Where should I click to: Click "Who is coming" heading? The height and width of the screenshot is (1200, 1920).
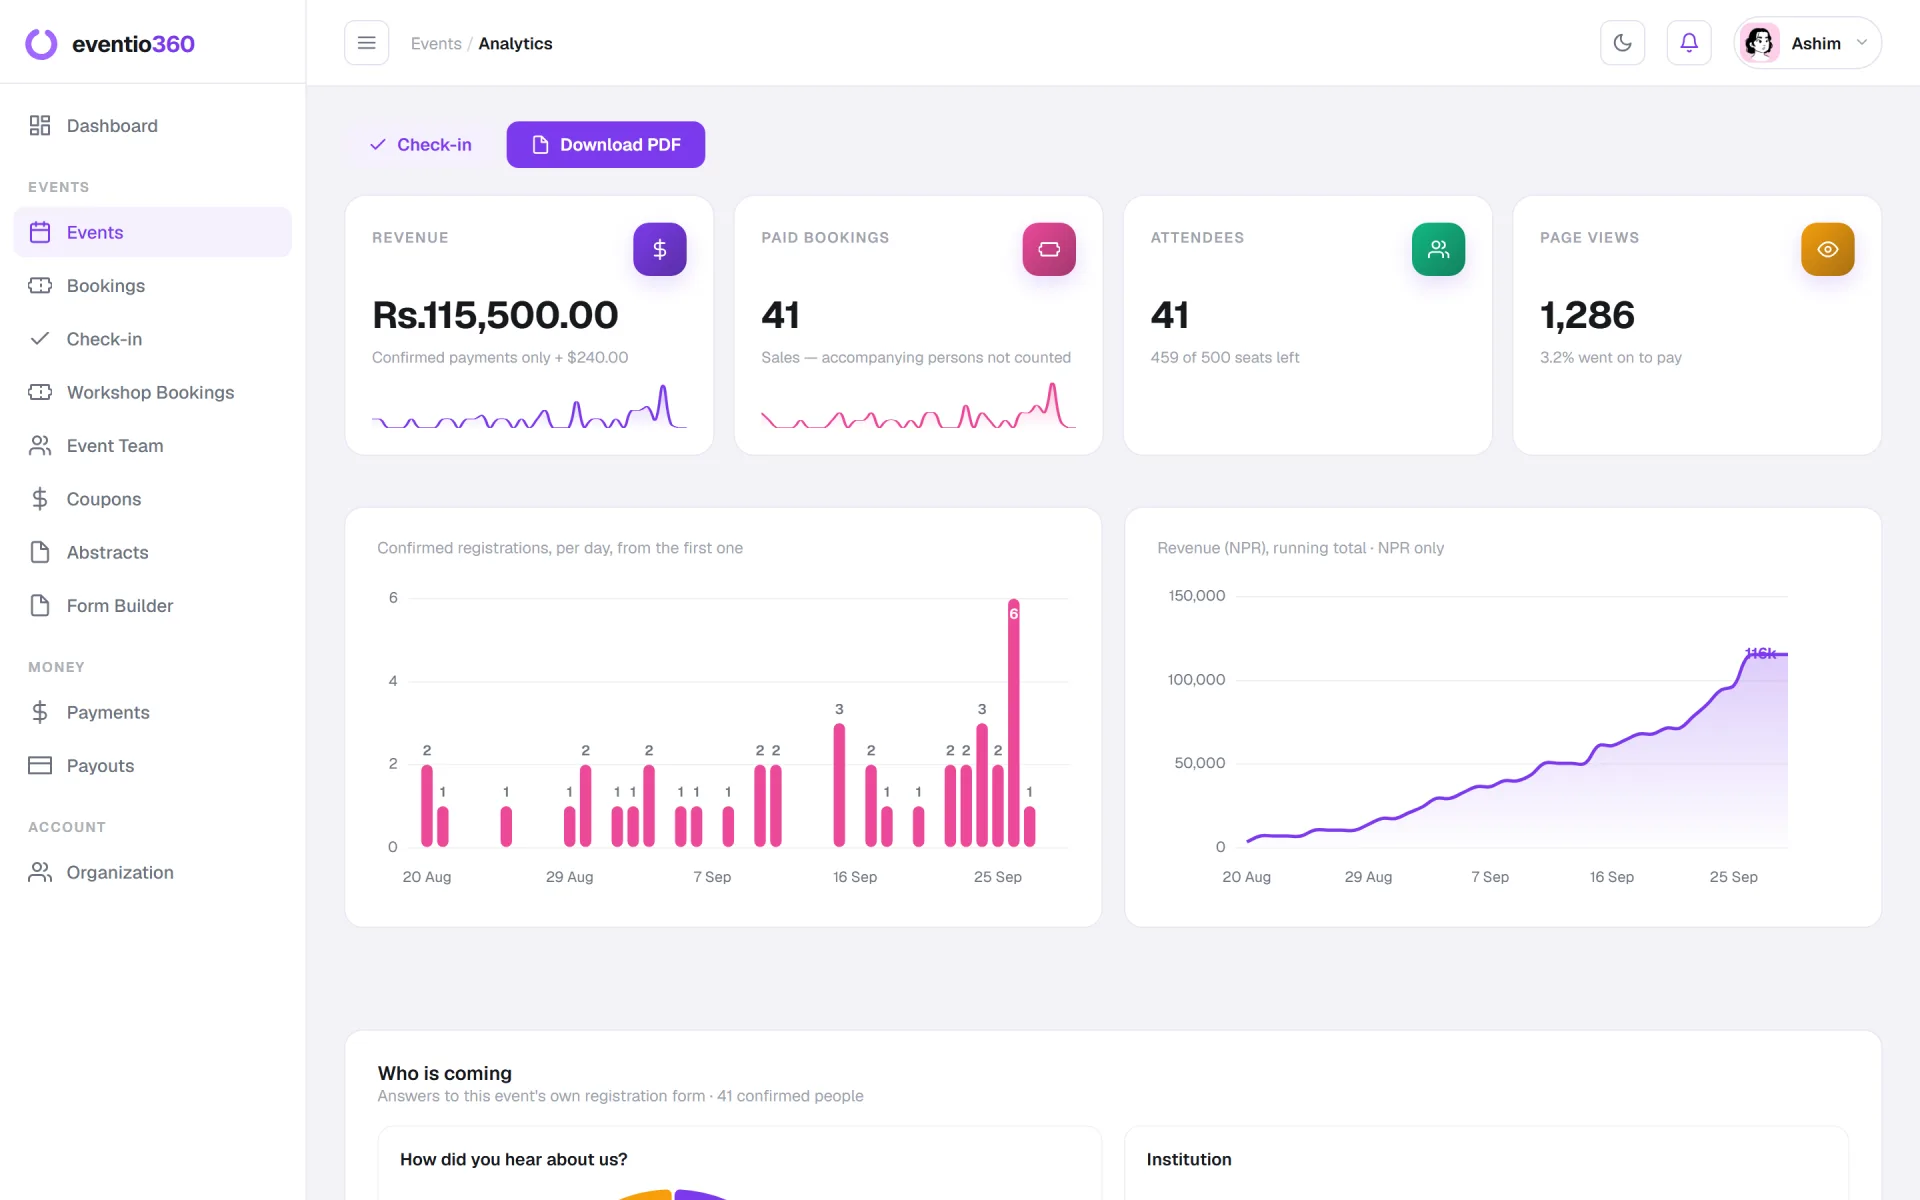coord(445,1073)
